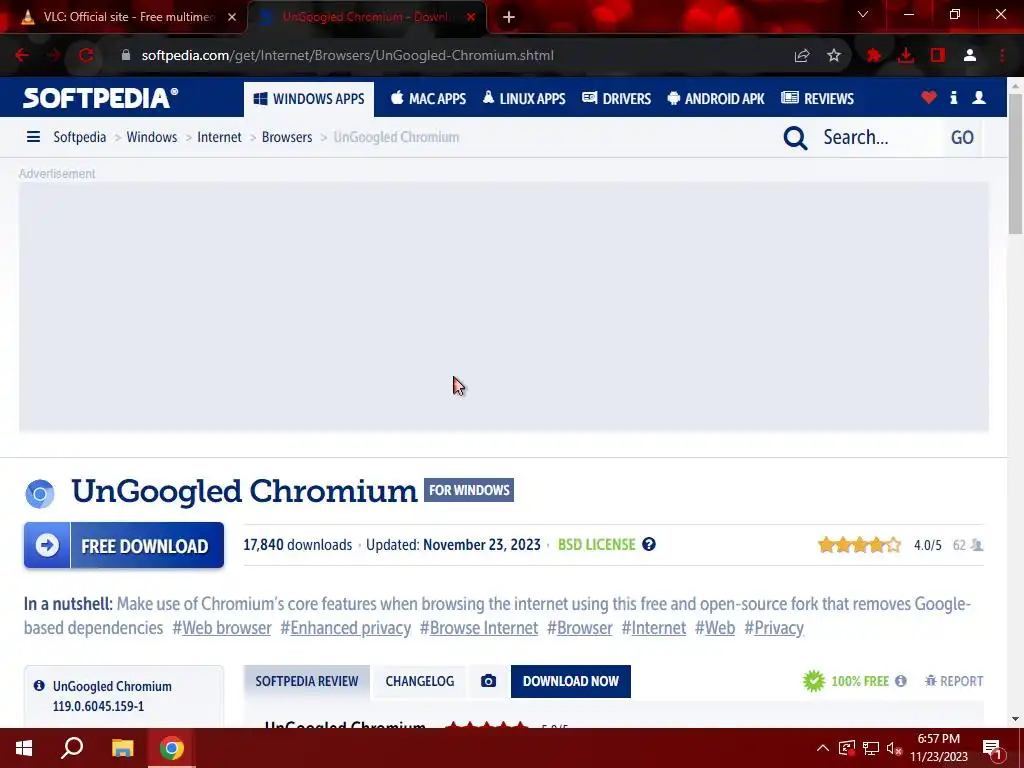Image resolution: width=1024 pixels, height=768 pixels.
Task: Open the Android APK section
Action: click(716, 99)
